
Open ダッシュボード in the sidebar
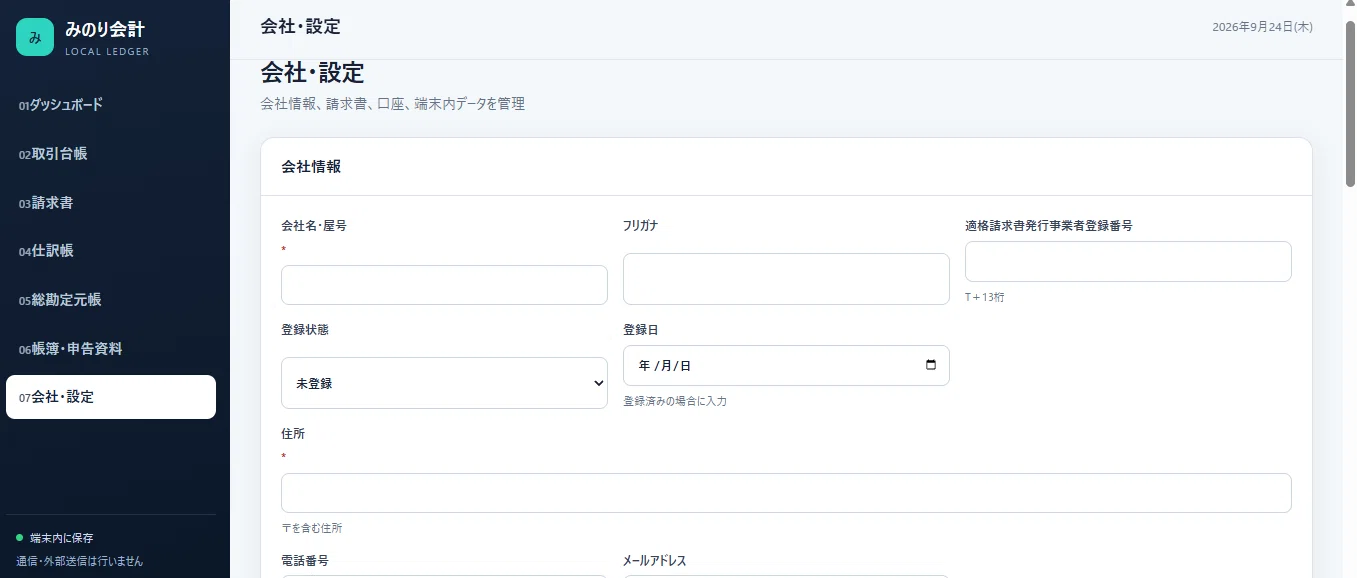(x=111, y=105)
